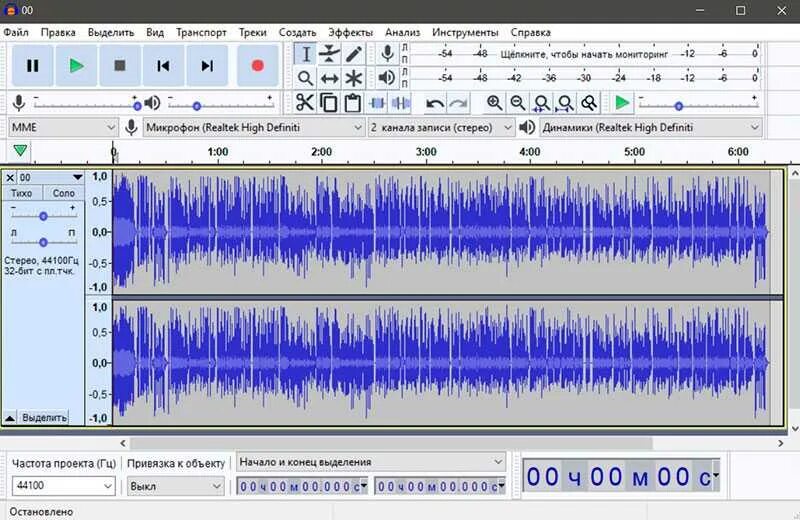
Task: Click the horizontal scrollbar under the tracks
Action: click(391, 443)
